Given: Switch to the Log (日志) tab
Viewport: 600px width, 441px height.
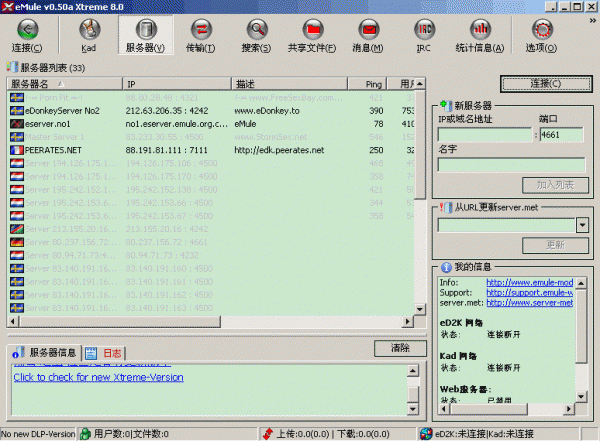Looking at the screenshot, I should (103, 353).
